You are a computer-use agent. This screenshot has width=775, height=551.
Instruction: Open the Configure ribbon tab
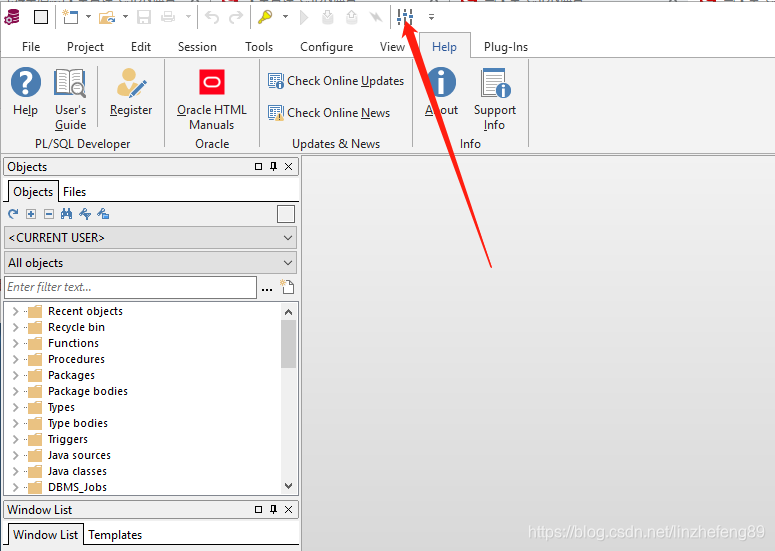(x=327, y=47)
